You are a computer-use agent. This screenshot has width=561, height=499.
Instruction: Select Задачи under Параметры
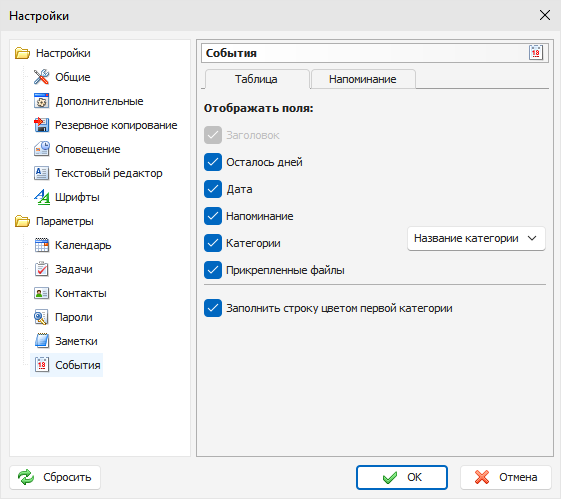(74, 269)
